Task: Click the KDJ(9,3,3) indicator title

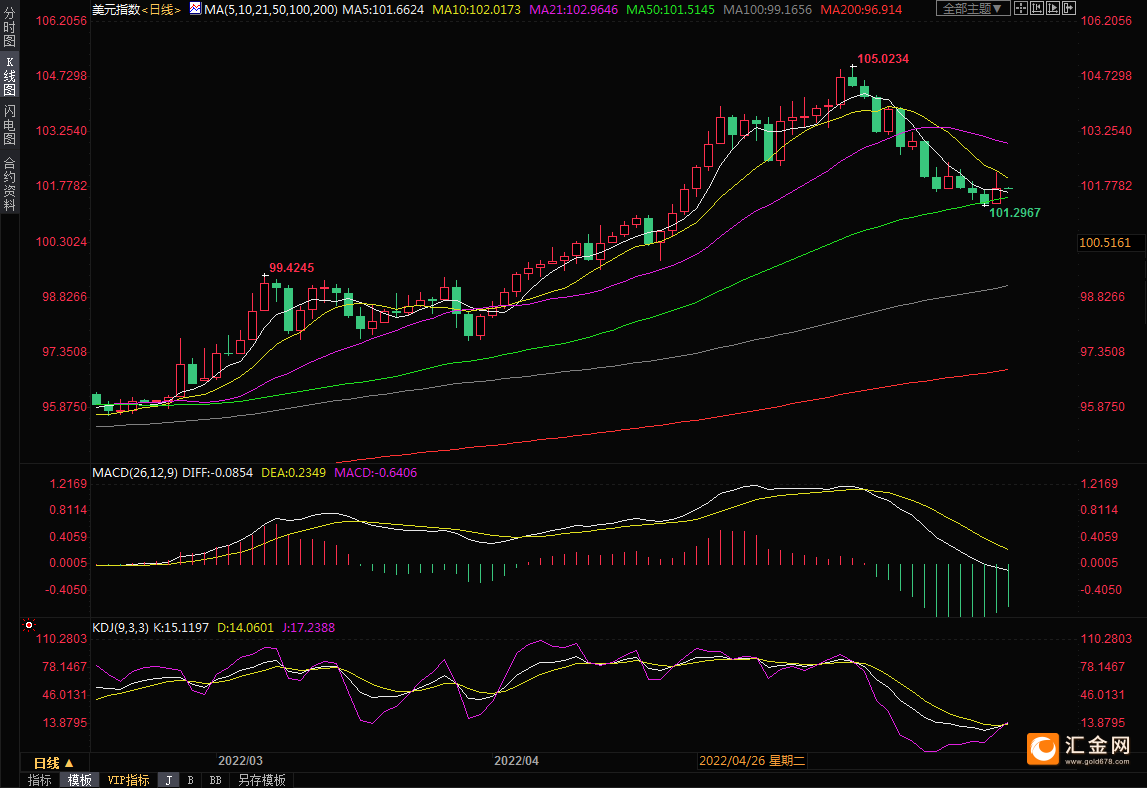Action: point(120,628)
